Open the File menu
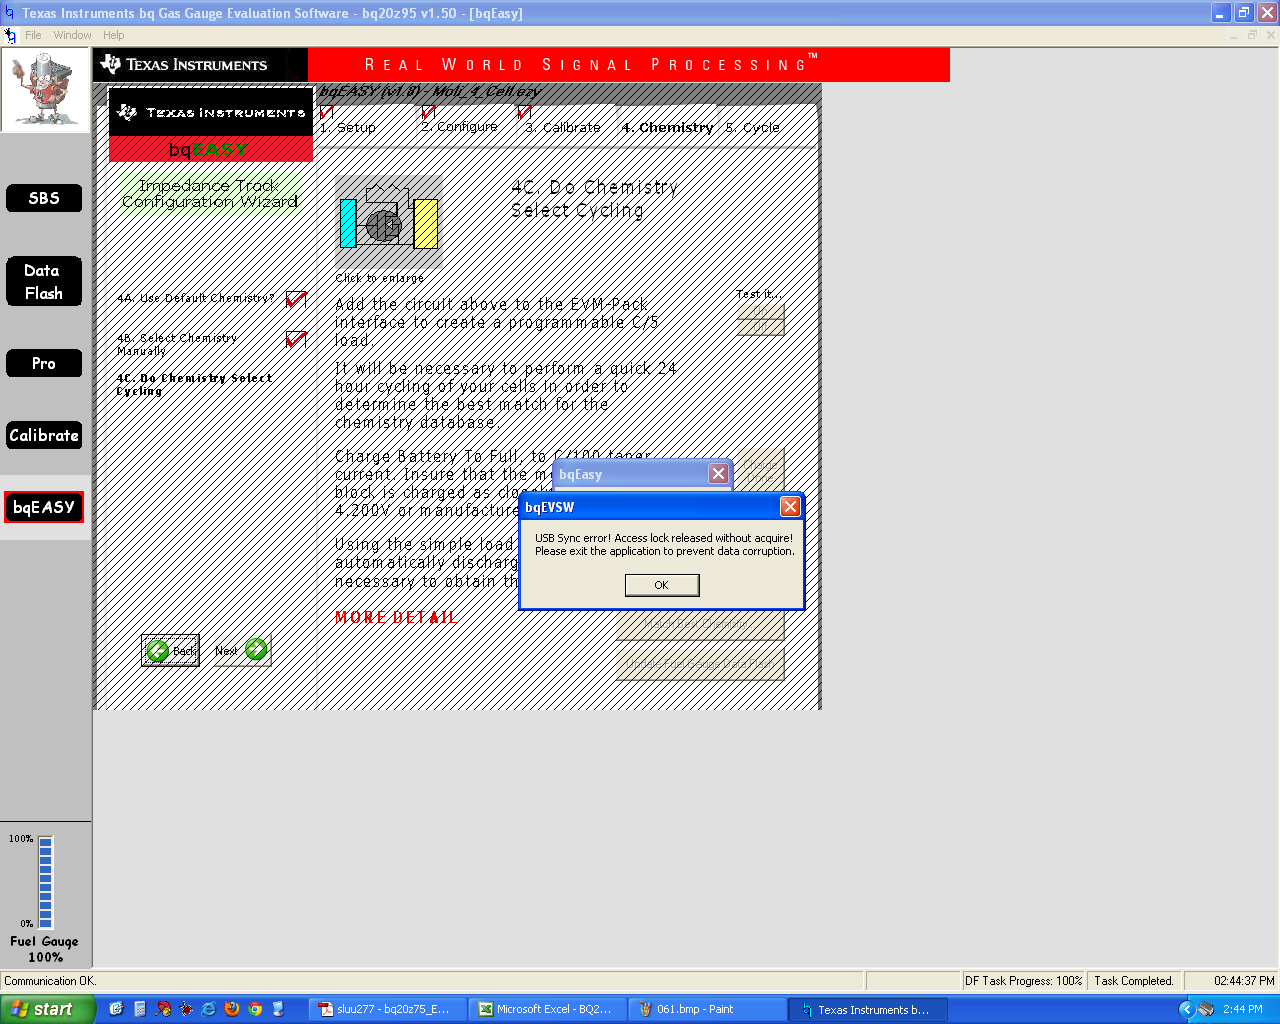The image size is (1280, 1024). [x=33, y=35]
